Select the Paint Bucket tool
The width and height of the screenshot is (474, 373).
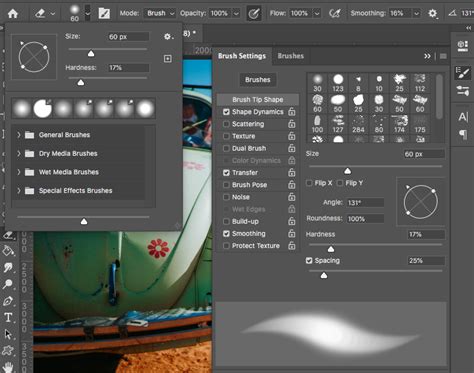[8, 251]
